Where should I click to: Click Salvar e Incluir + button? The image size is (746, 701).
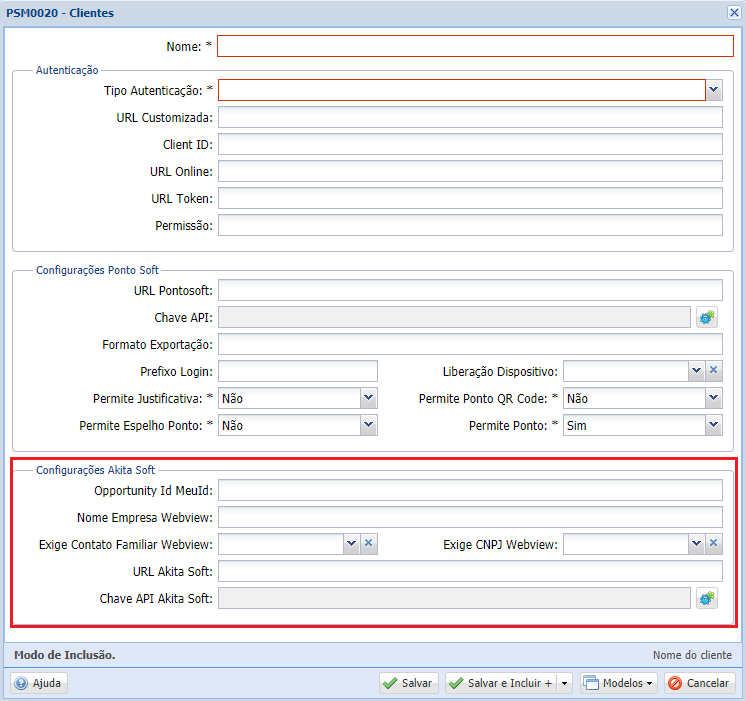point(502,683)
